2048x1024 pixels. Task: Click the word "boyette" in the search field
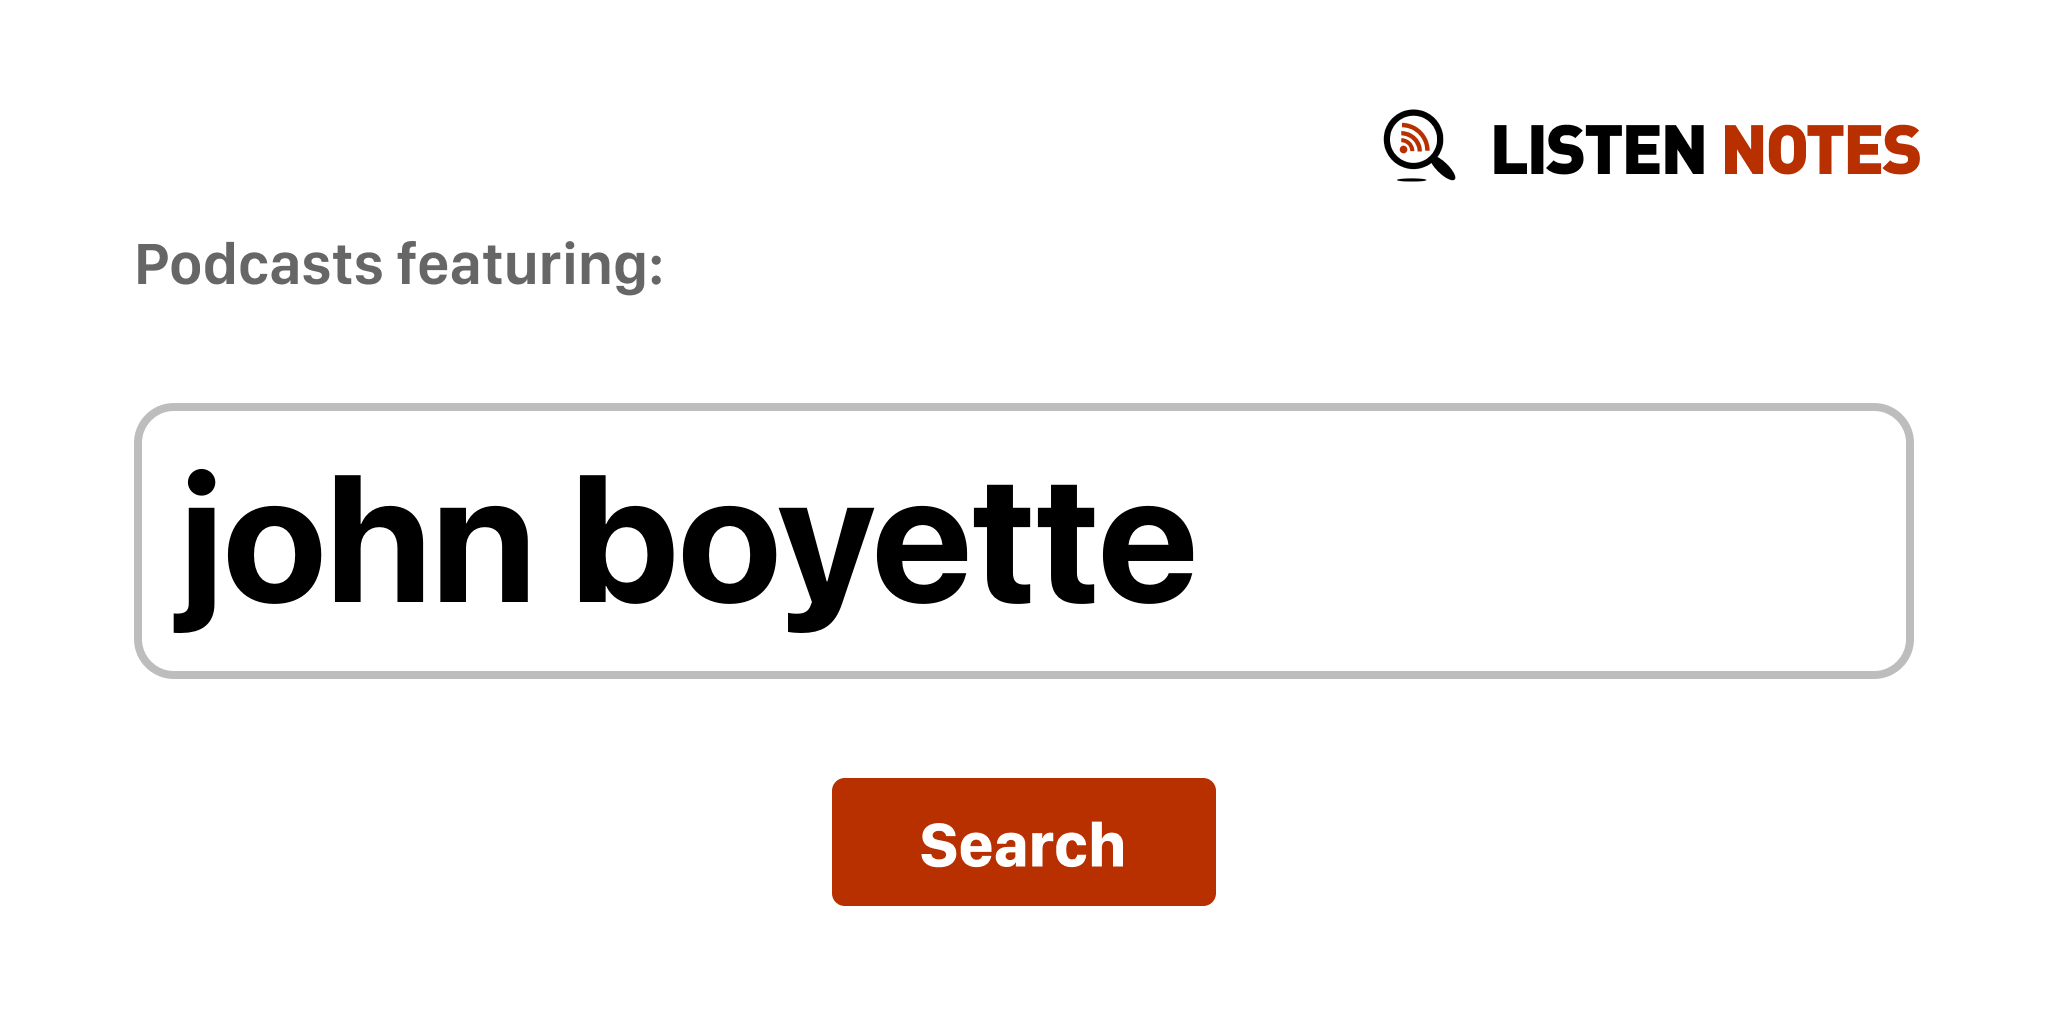pos(885,541)
